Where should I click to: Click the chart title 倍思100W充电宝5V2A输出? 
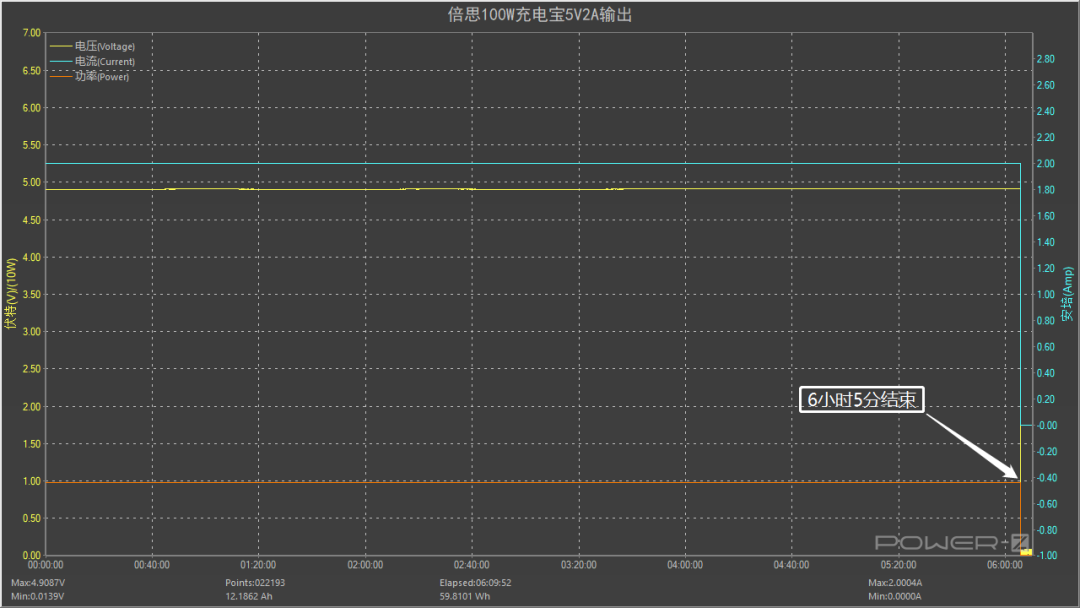click(540, 14)
